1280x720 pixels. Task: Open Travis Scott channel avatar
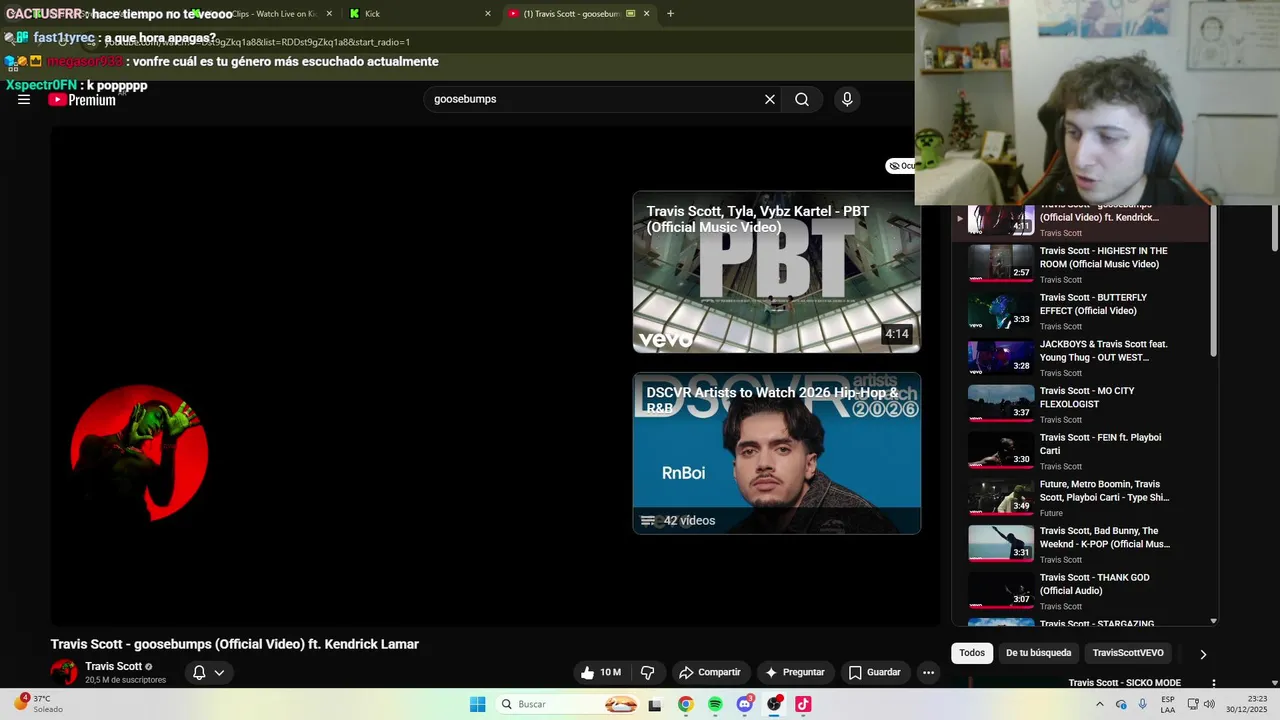click(x=64, y=672)
